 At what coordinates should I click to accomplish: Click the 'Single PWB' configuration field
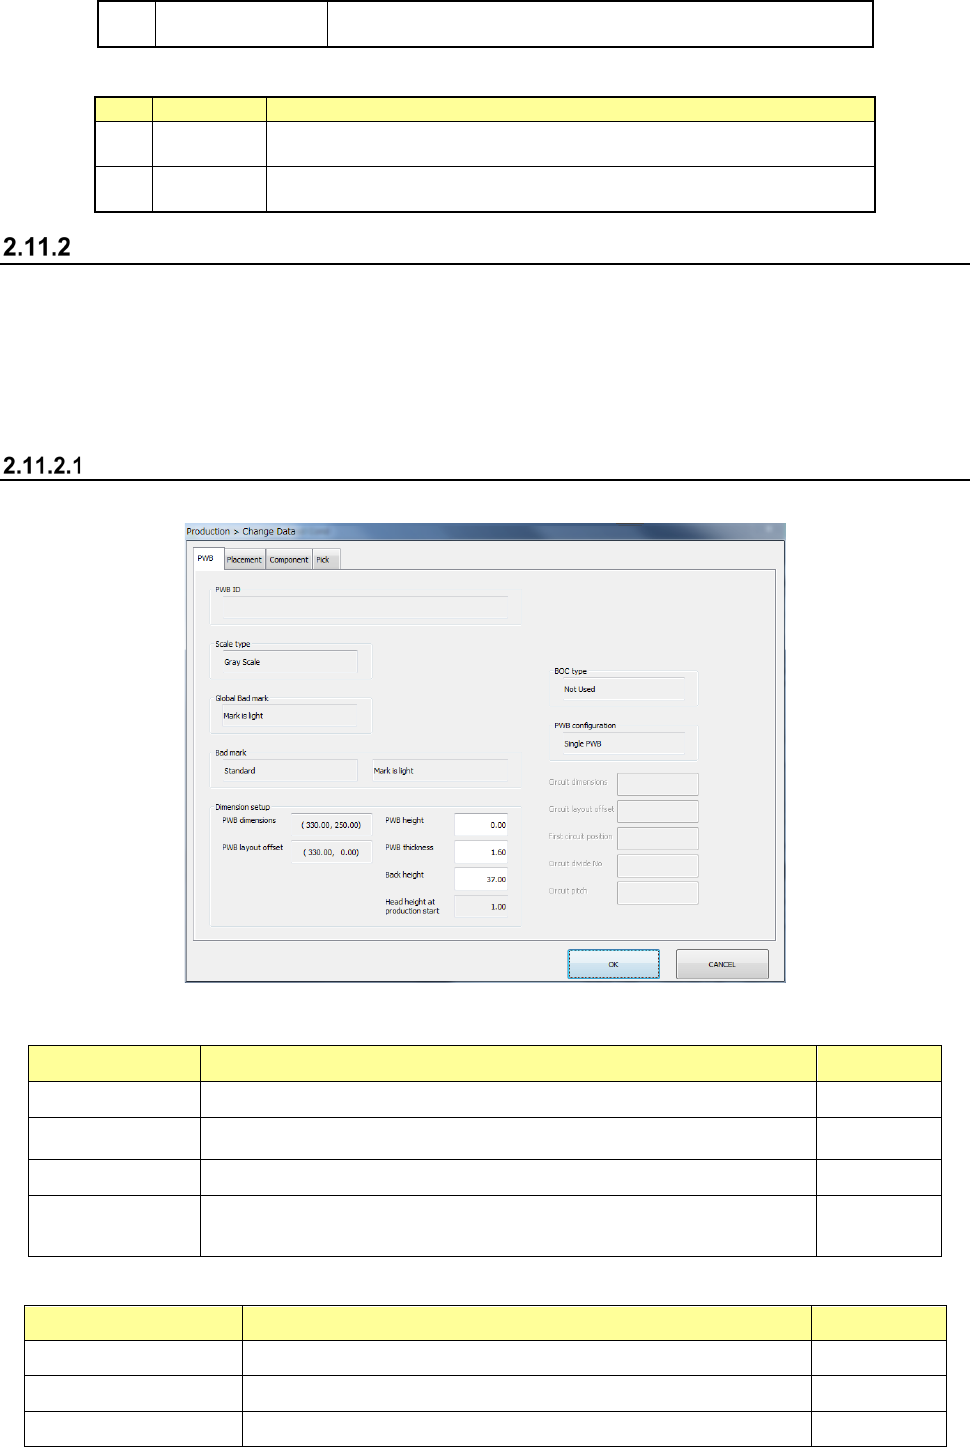click(622, 744)
